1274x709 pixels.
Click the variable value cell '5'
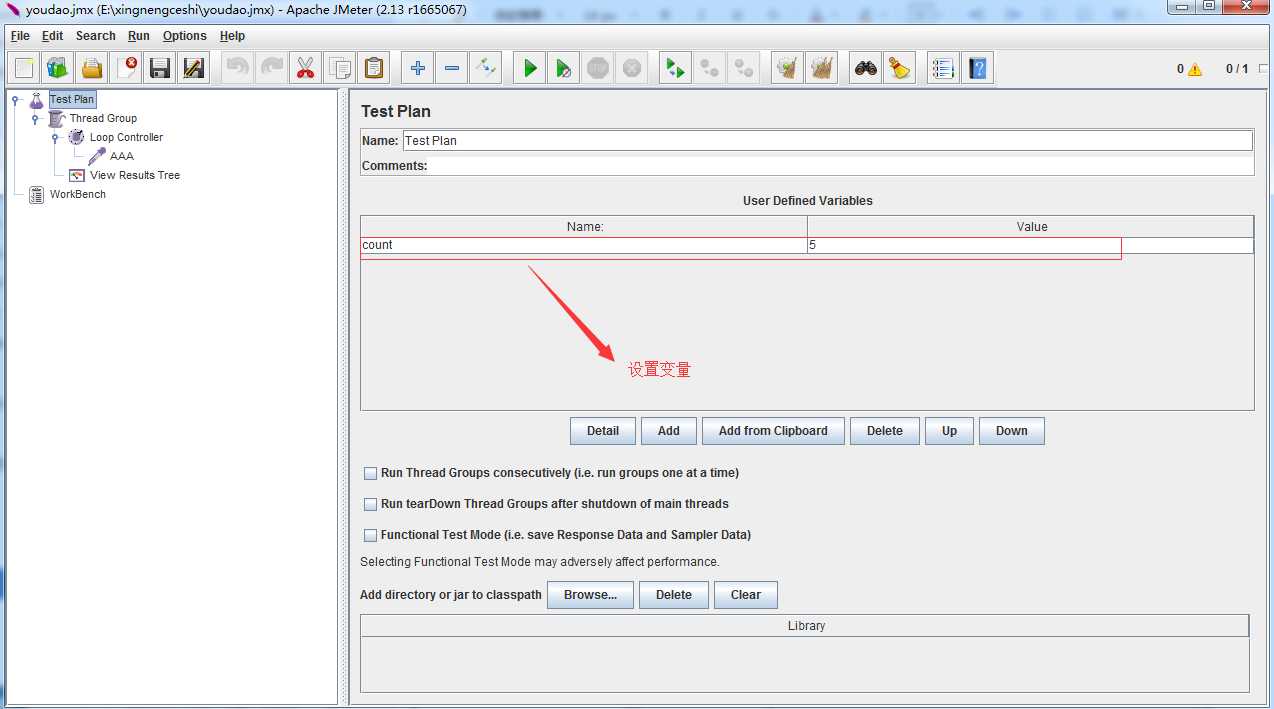pyautogui.click(x=1030, y=245)
